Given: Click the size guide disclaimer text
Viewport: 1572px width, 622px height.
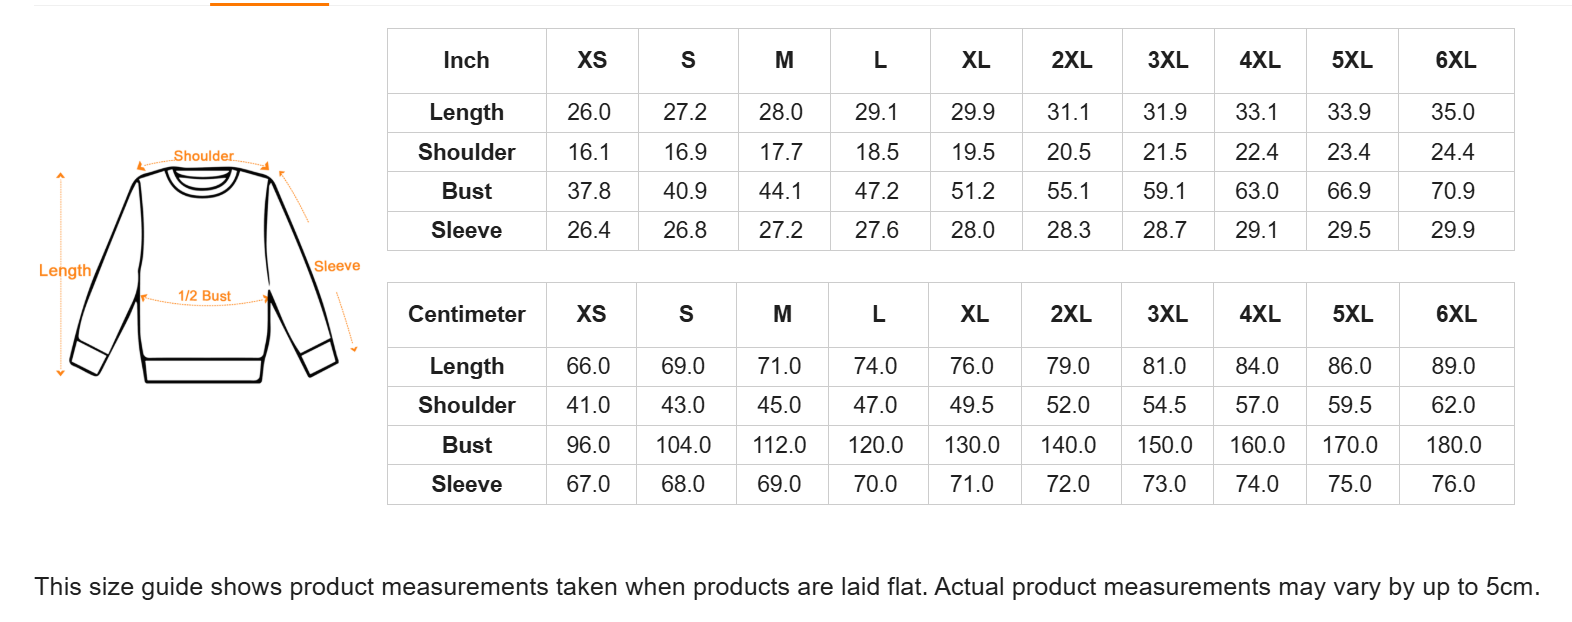Looking at the screenshot, I should point(787,587).
